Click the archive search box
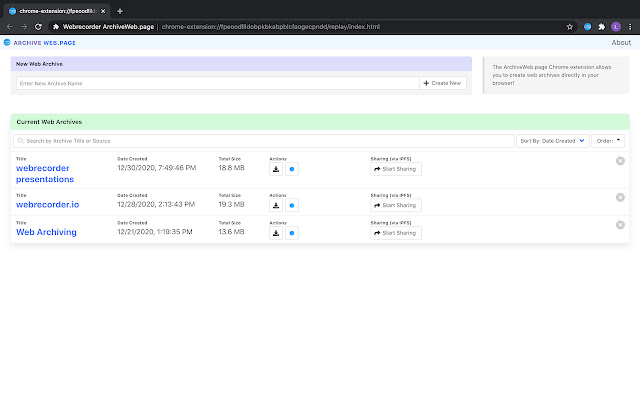 (x=264, y=141)
